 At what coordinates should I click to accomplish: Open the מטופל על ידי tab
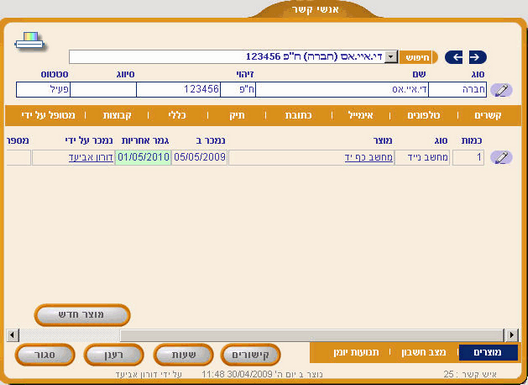(x=48, y=116)
